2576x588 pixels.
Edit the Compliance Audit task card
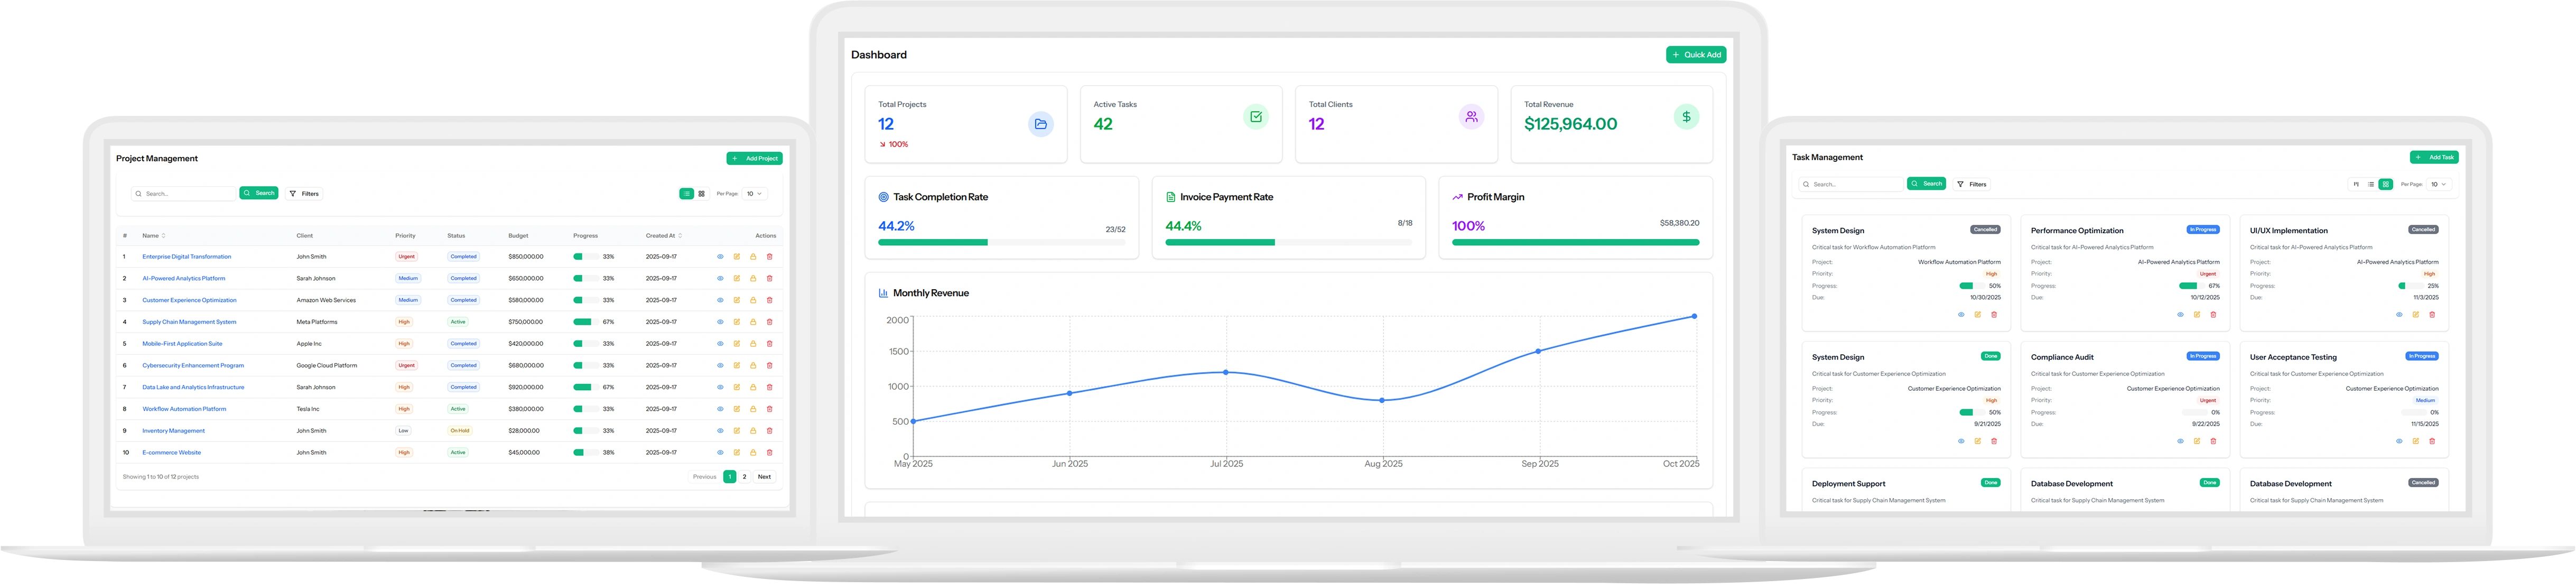pyautogui.click(x=2197, y=441)
